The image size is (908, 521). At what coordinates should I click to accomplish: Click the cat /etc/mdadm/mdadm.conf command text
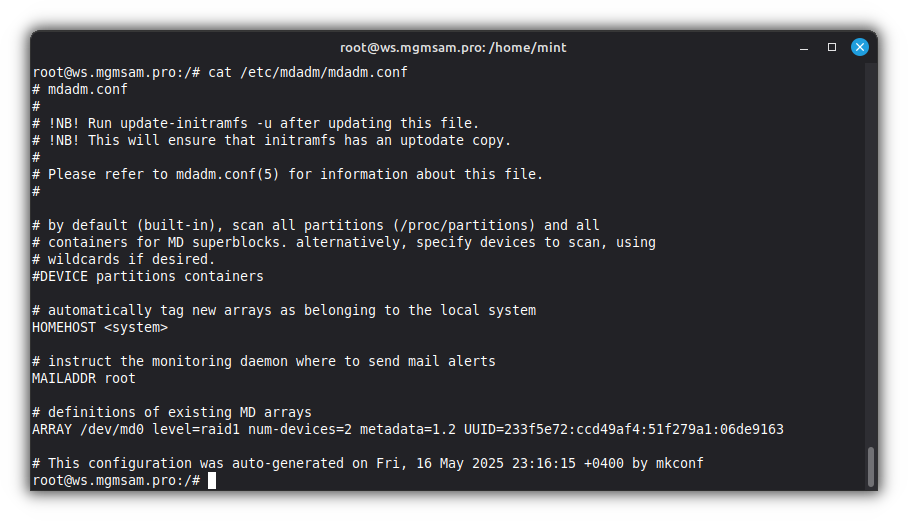click(x=308, y=73)
